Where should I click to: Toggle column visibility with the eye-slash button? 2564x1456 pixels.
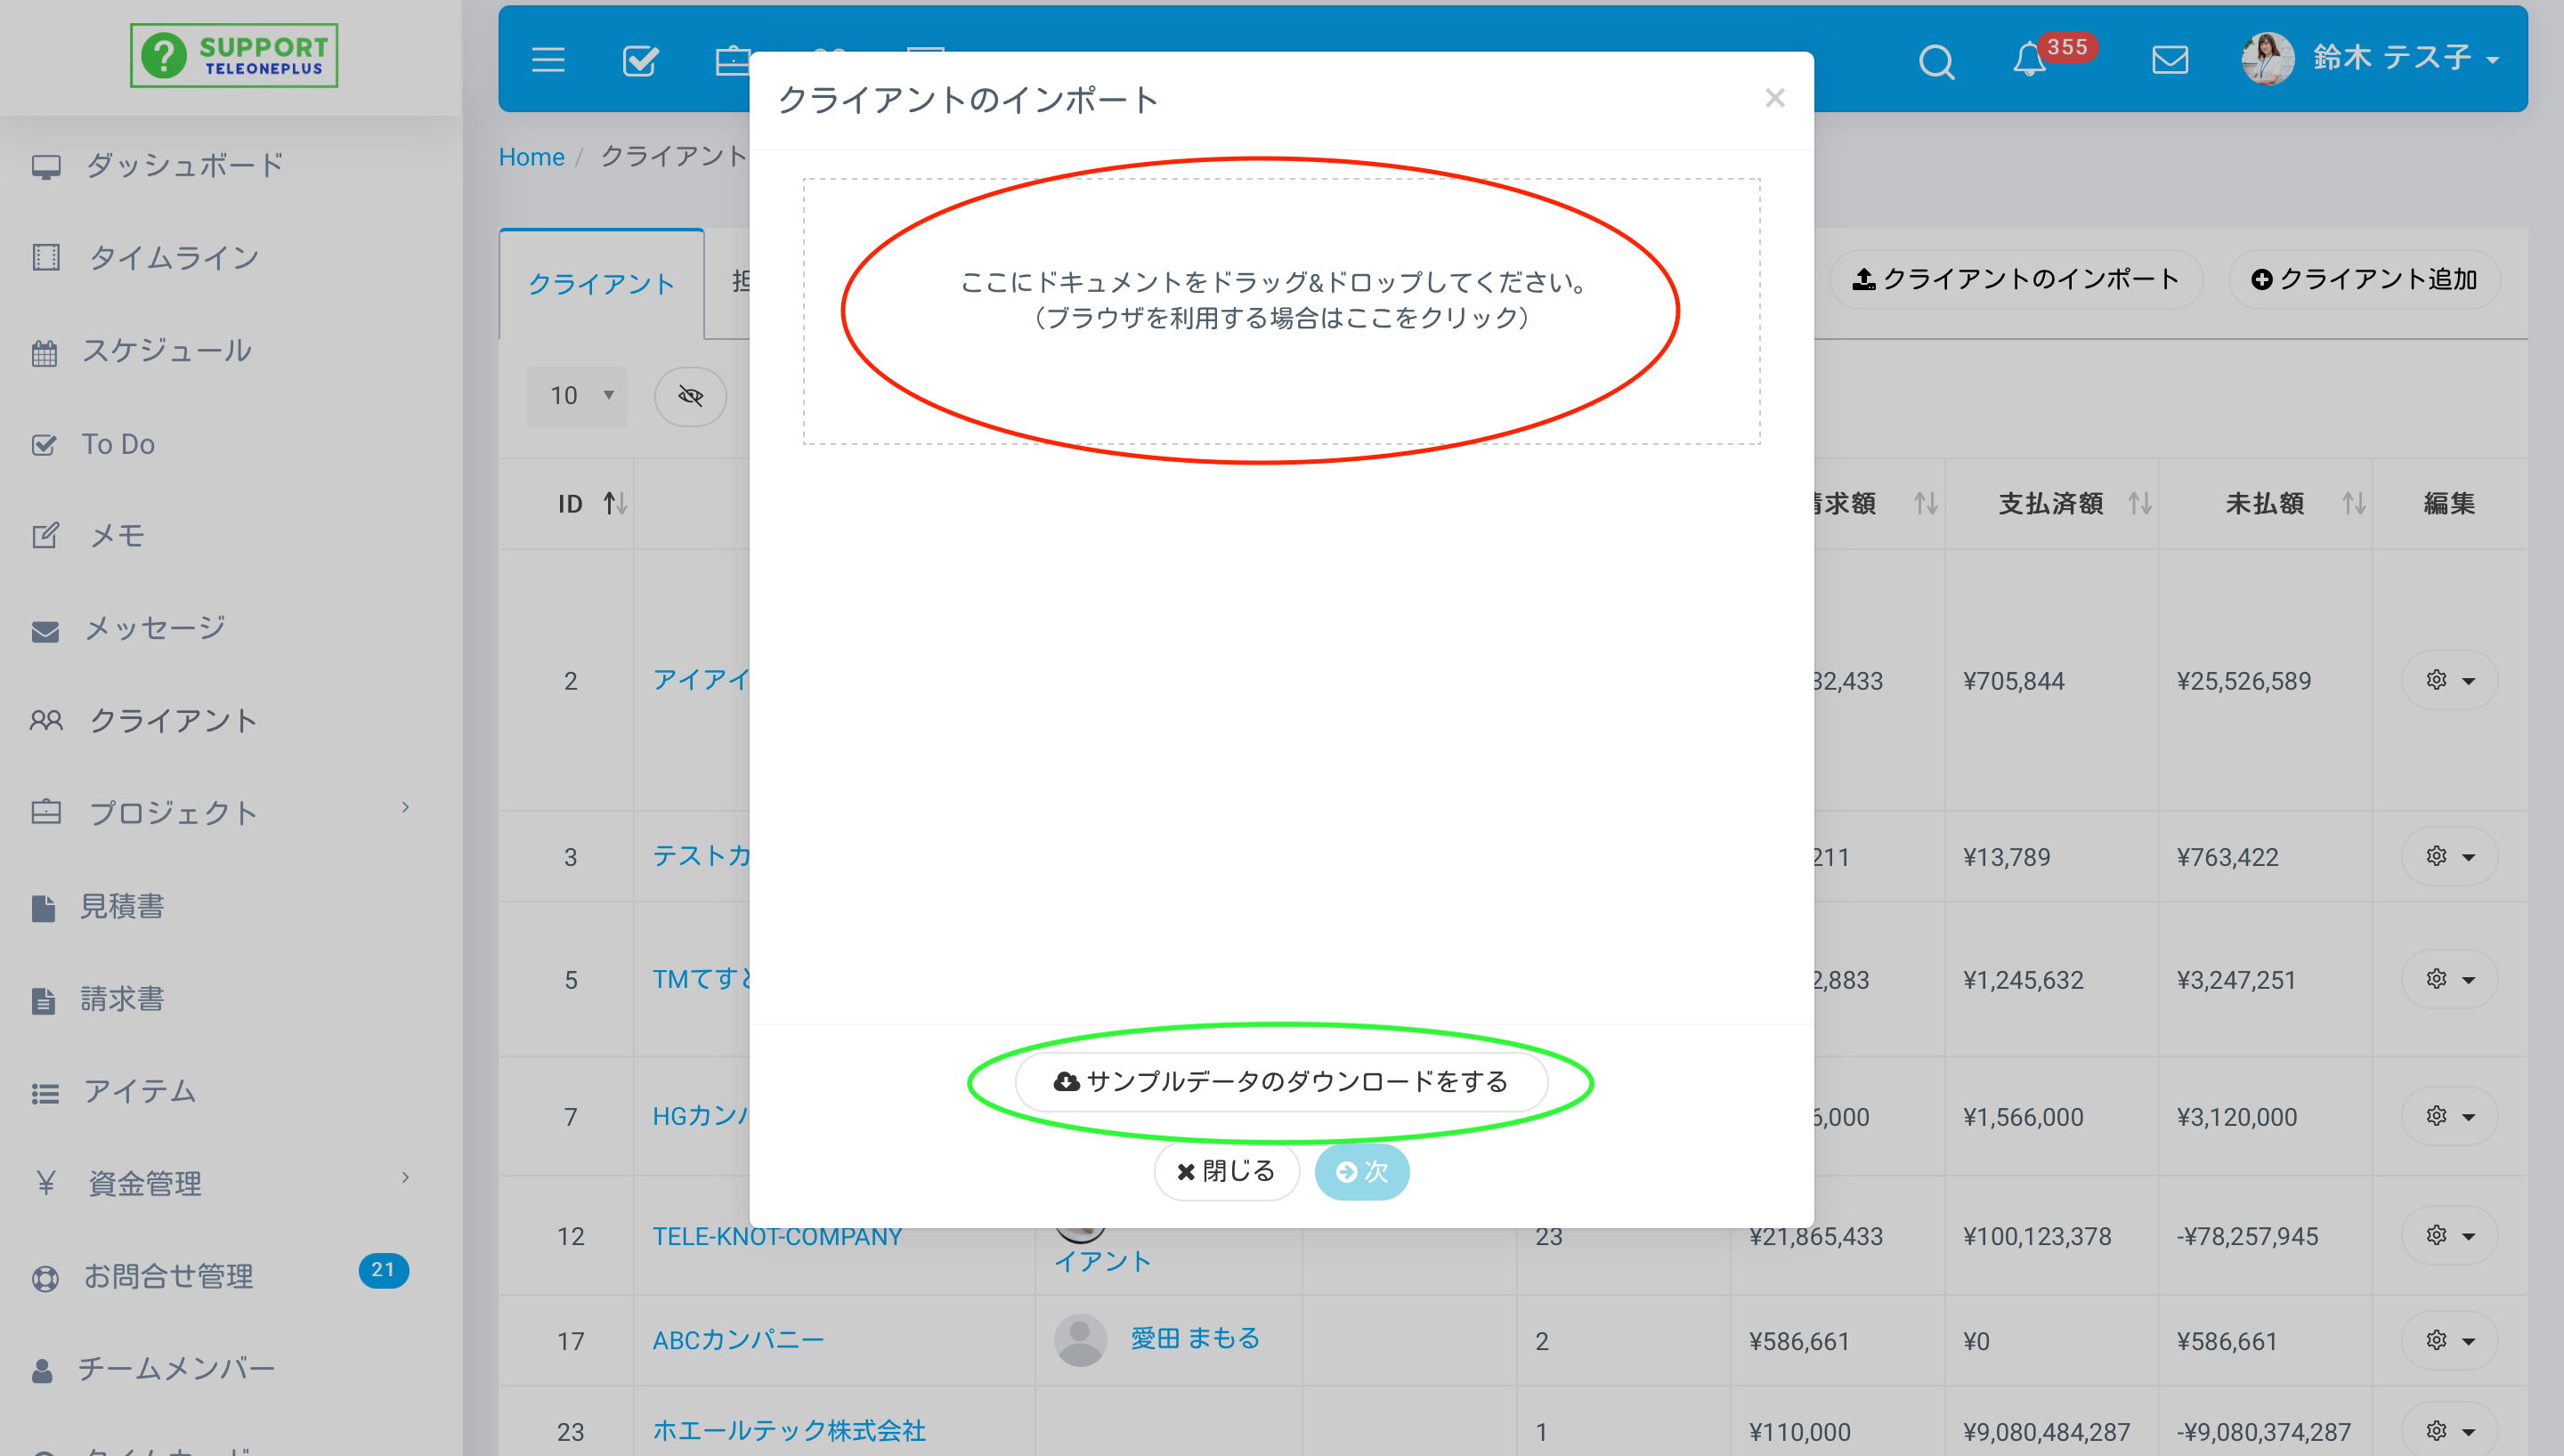pyautogui.click(x=690, y=396)
